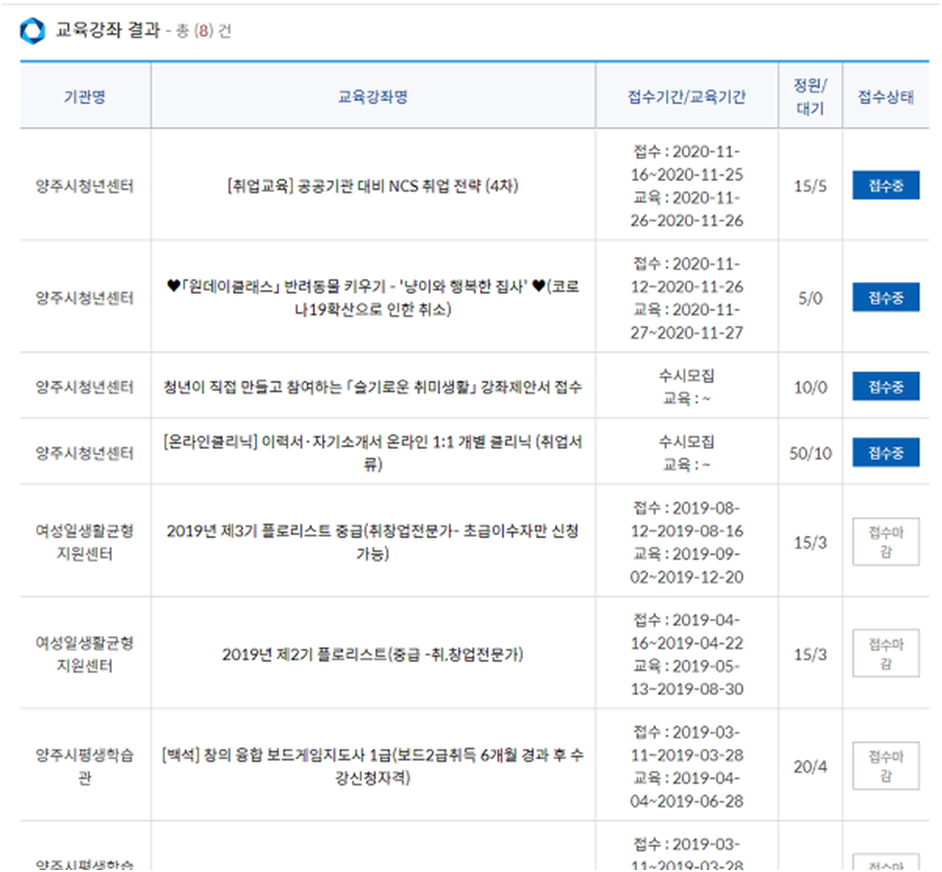Open the 원데이클래스 반려동물 키우기 course title
This screenshot has height=872, width=942.
click(x=372, y=297)
